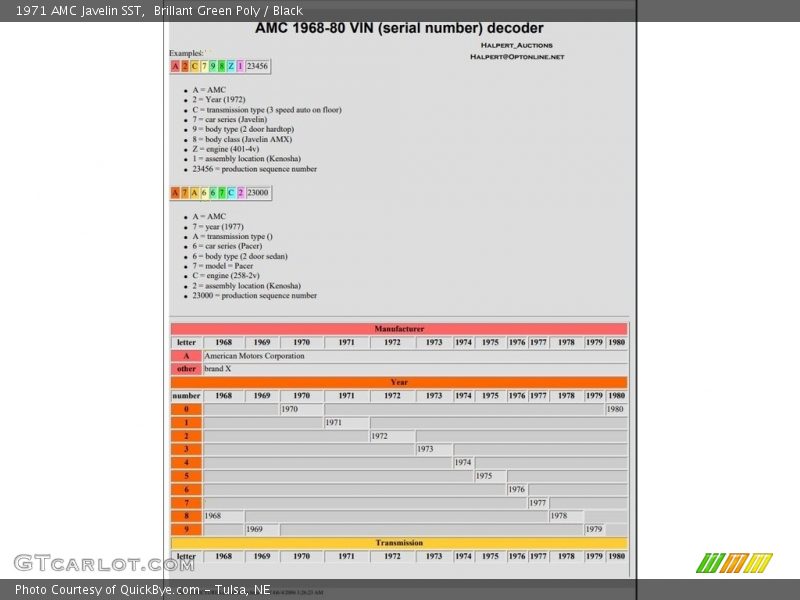Click the '1968' cell in Year row 8
The height and width of the screenshot is (600, 800).
tap(223, 516)
